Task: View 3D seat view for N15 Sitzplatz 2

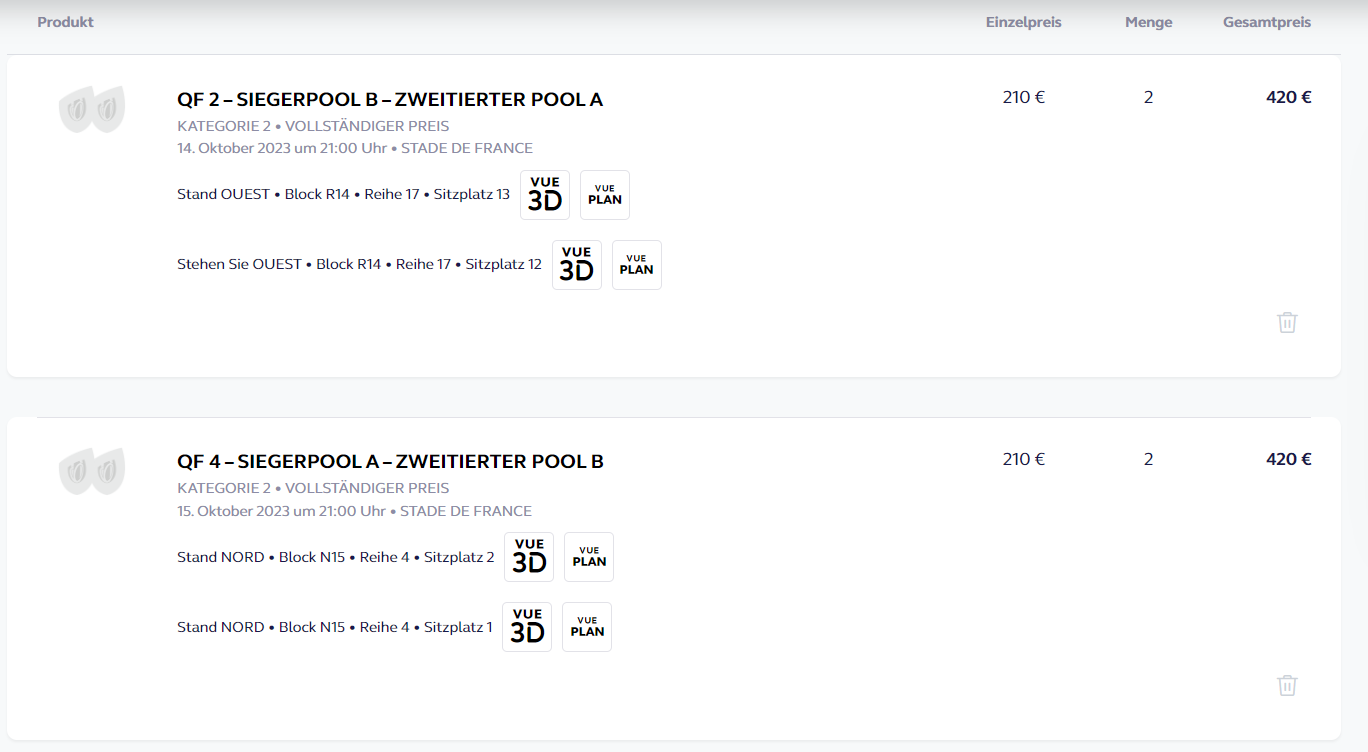Action: coord(529,557)
